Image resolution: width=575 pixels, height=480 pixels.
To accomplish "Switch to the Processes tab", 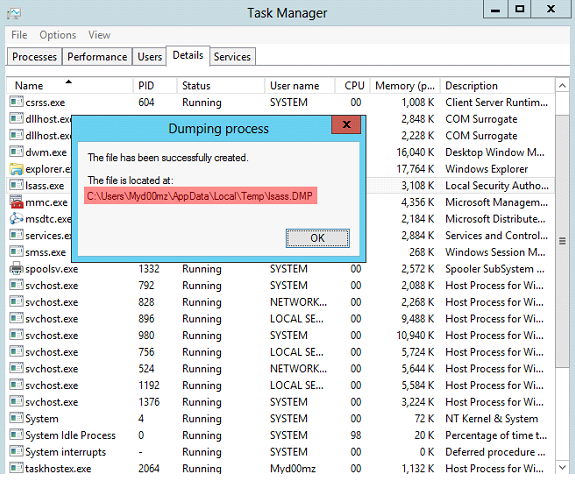I will click(34, 57).
